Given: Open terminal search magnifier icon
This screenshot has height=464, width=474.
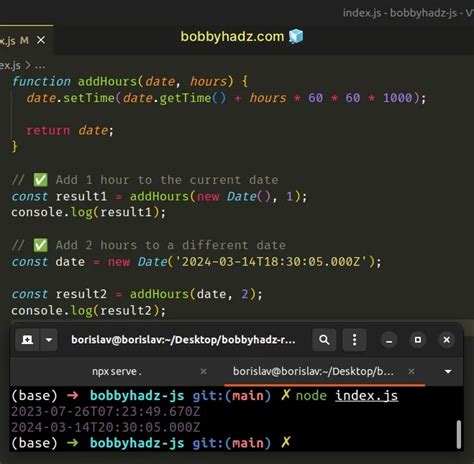Looking at the screenshot, I should point(324,340).
